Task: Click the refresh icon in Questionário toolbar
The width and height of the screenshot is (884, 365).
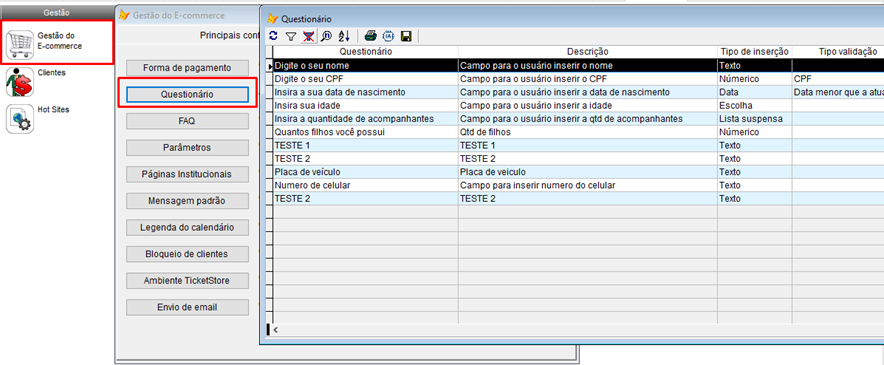Action: point(273,36)
